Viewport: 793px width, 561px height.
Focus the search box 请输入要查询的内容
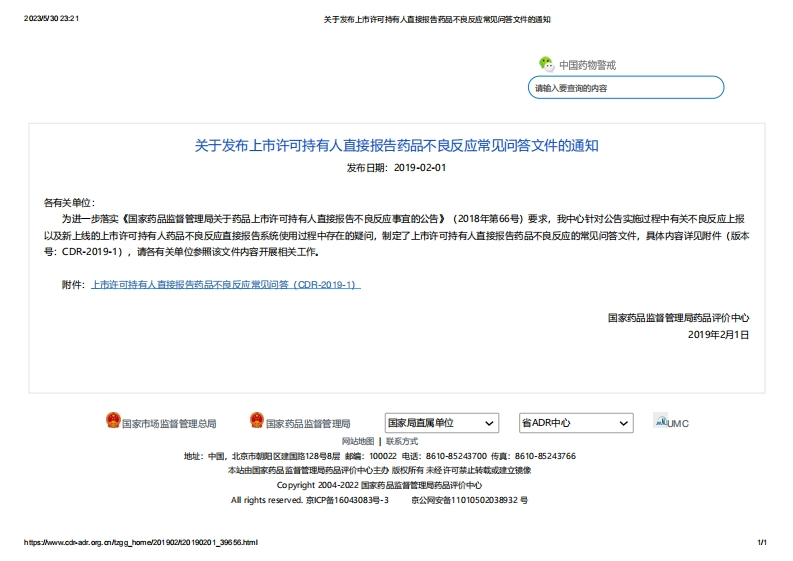click(626, 88)
